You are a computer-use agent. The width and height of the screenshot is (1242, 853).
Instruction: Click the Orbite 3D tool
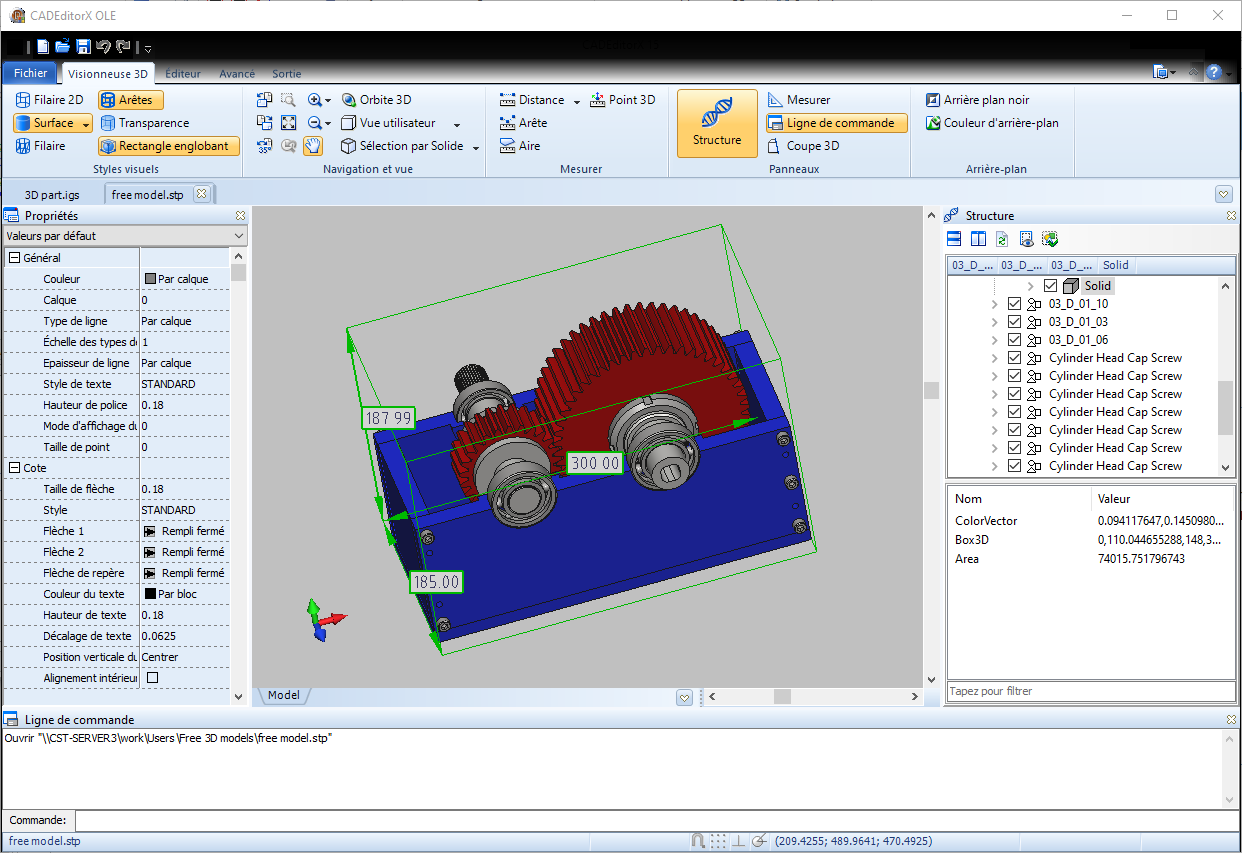(376, 100)
